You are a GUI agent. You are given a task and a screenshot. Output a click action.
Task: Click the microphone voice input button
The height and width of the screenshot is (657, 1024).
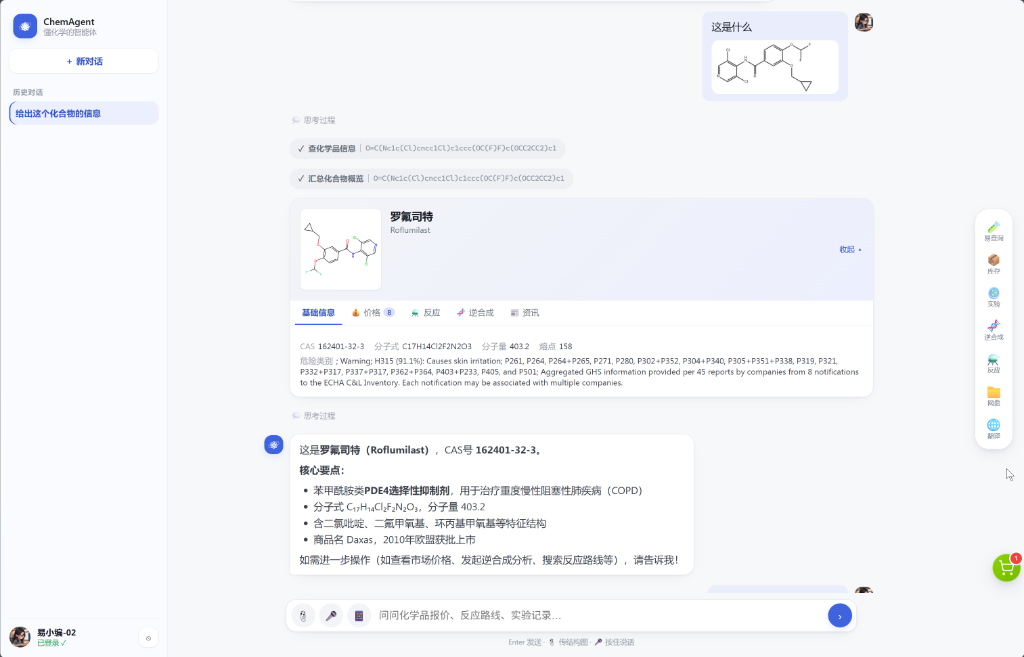tap(331, 615)
